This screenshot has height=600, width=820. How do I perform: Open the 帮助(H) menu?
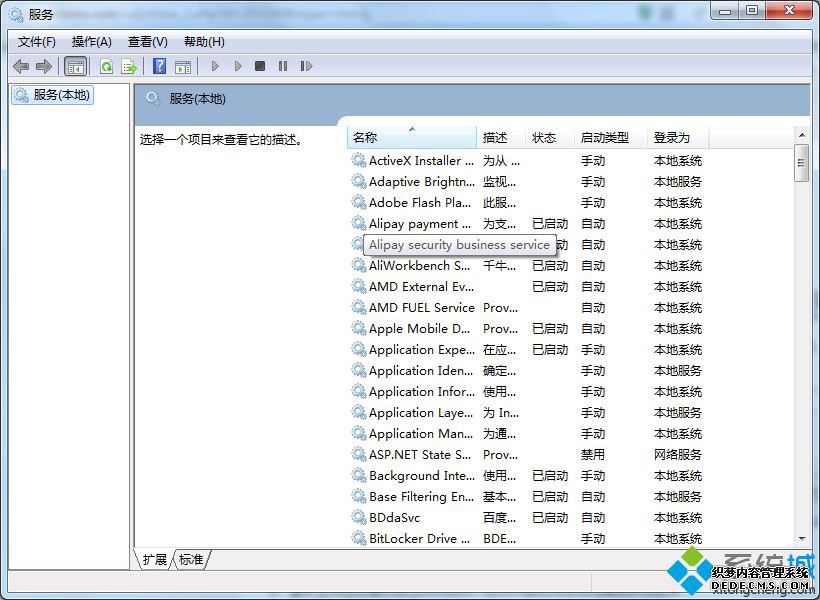point(204,42)
